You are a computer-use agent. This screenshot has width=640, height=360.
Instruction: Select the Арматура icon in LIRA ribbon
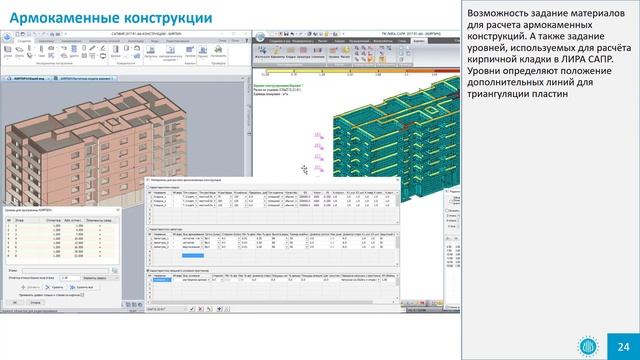click(x=303, y=53)
